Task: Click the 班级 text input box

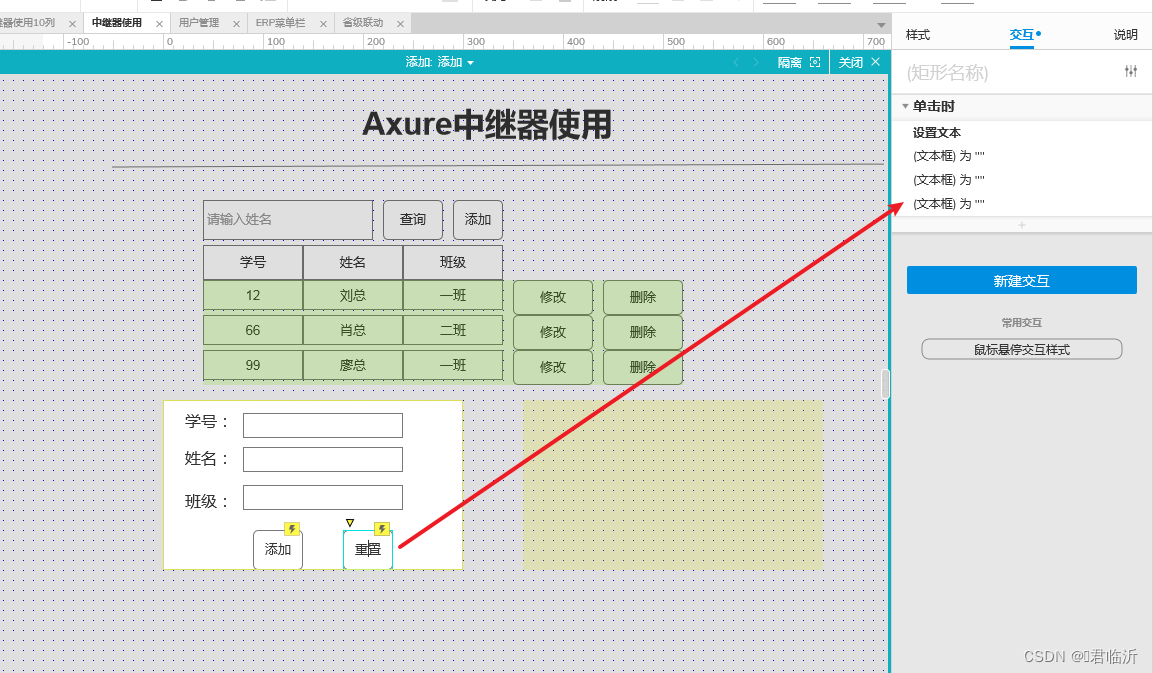Action: (x=323, y=497)
